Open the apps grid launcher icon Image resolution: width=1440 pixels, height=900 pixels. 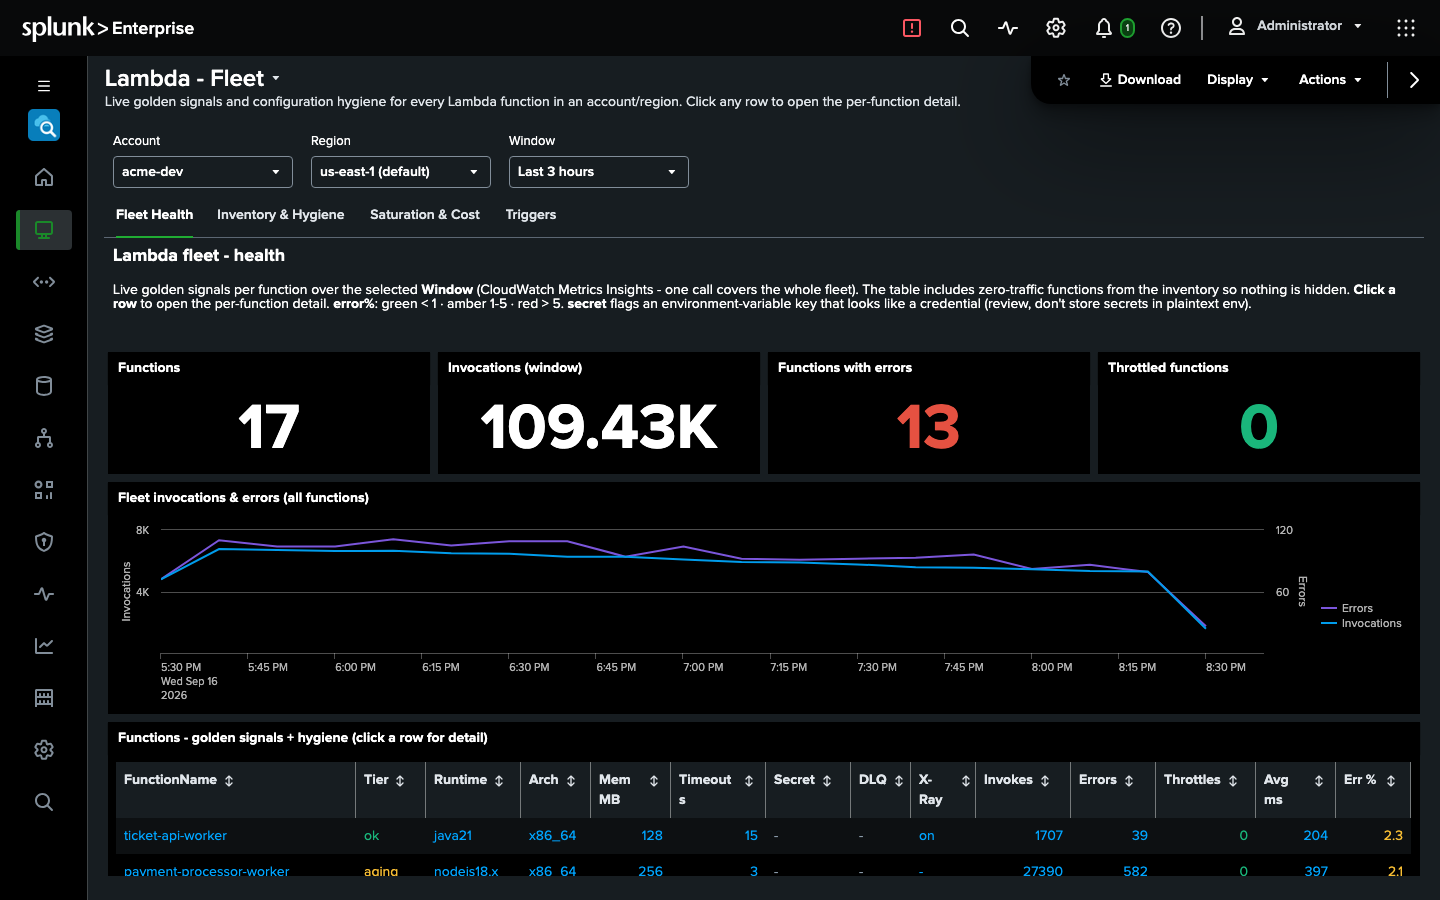pyautogui.click(x=1406, y=28)
